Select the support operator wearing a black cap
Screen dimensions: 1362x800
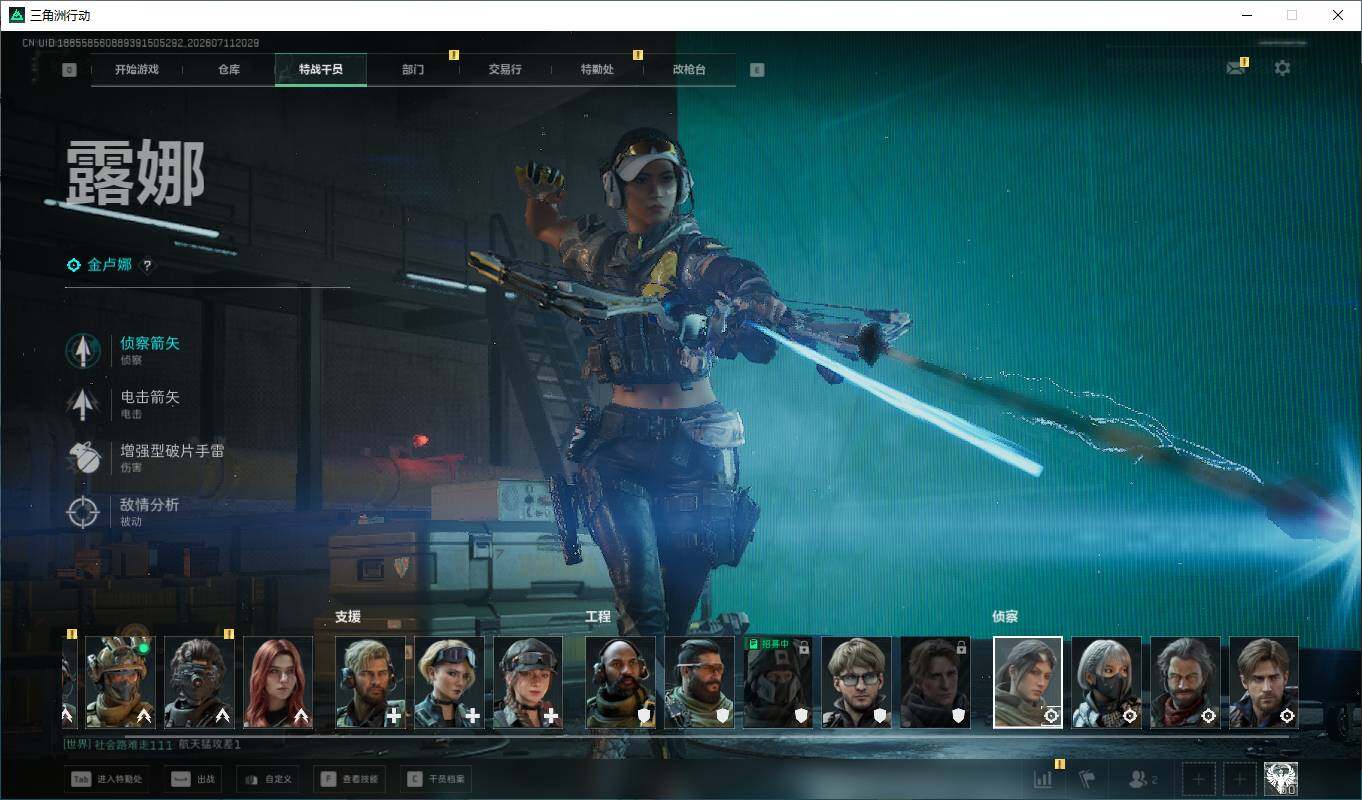(x=528, y=682)
